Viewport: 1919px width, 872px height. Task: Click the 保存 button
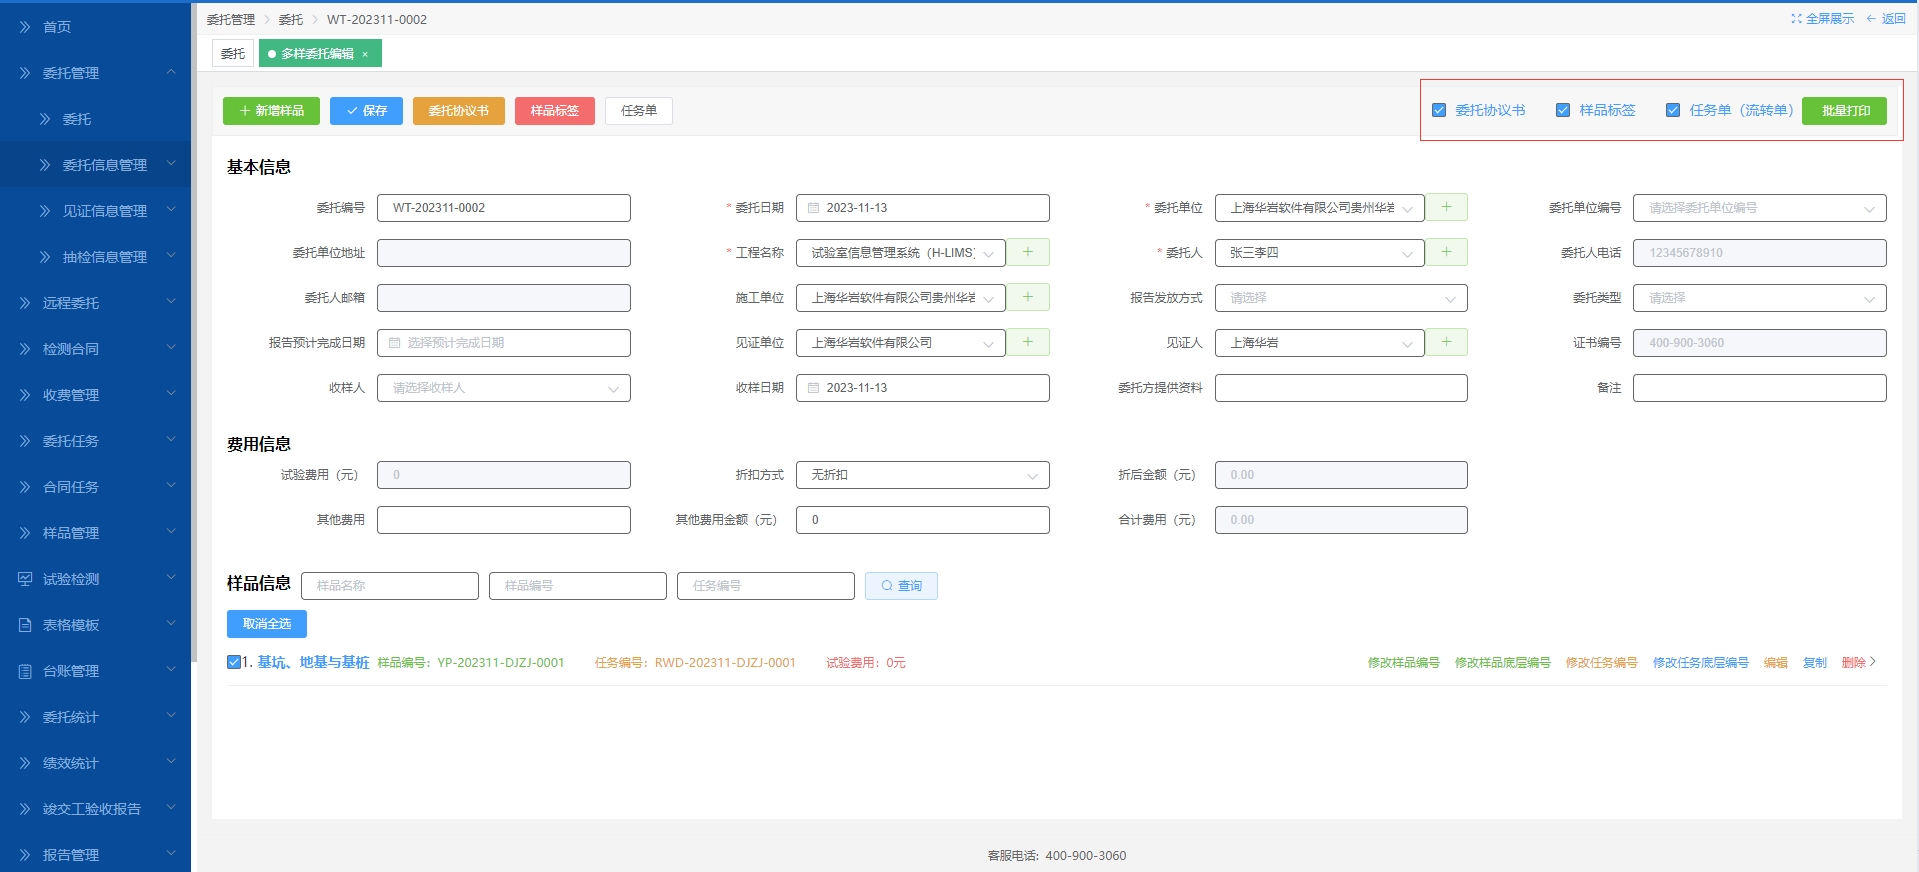click(366, 111)
